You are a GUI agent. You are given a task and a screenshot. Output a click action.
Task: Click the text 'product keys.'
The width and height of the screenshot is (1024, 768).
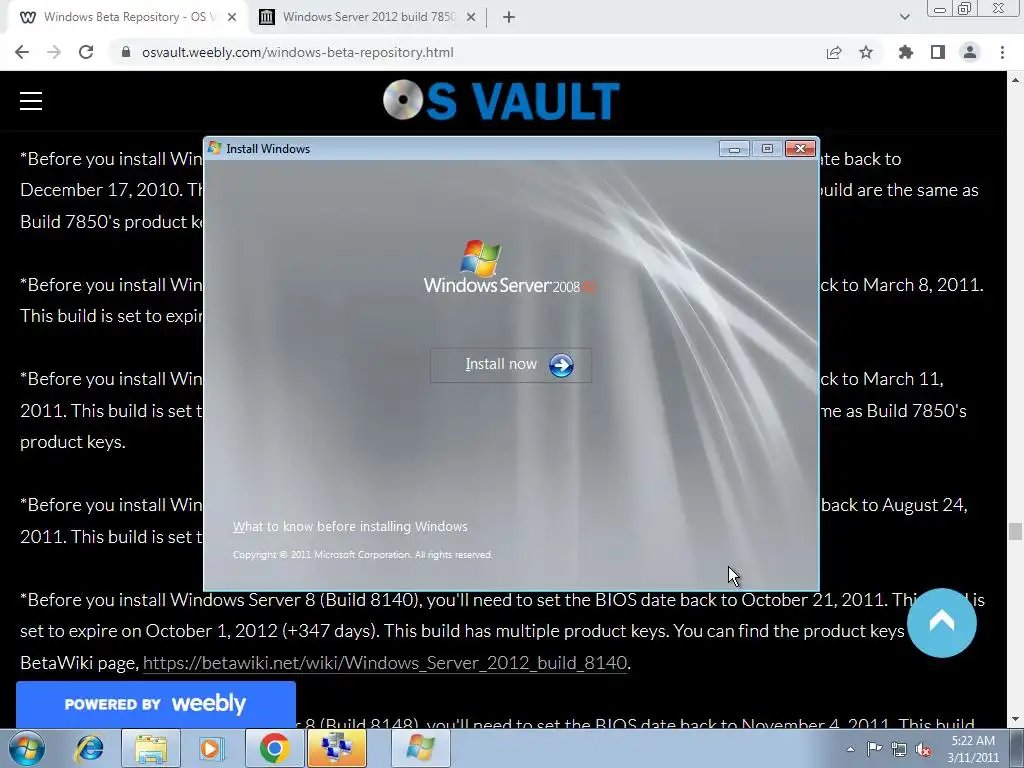coord(72,442)
